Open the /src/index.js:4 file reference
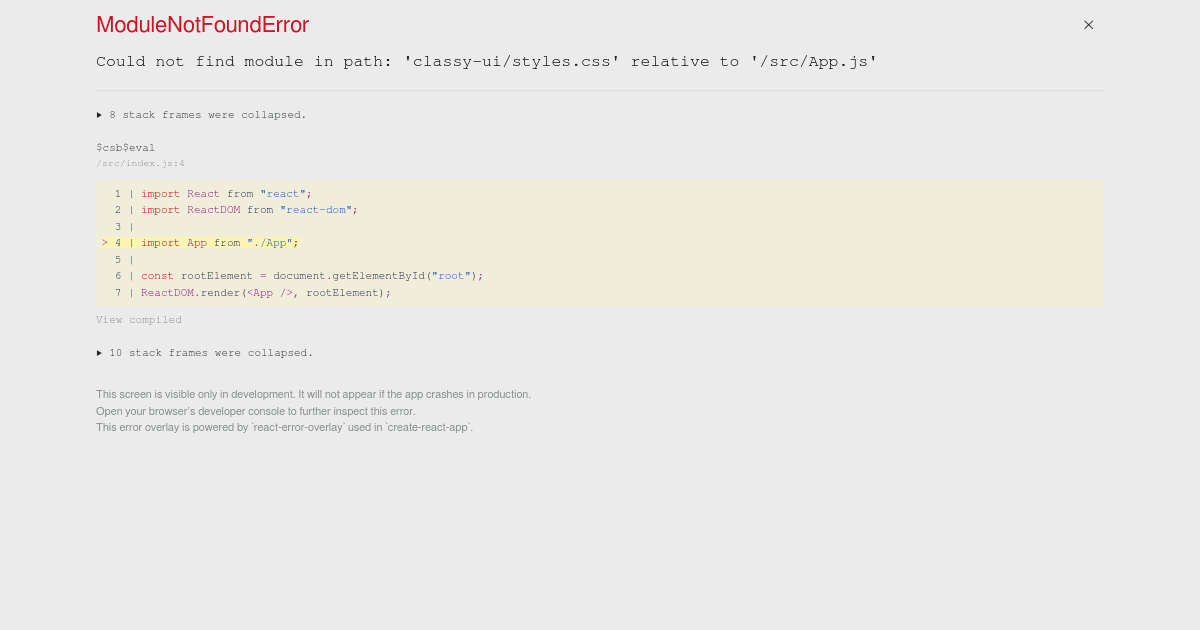Image resolution: width=1200 pixels, height=630 pixels. 140,163
